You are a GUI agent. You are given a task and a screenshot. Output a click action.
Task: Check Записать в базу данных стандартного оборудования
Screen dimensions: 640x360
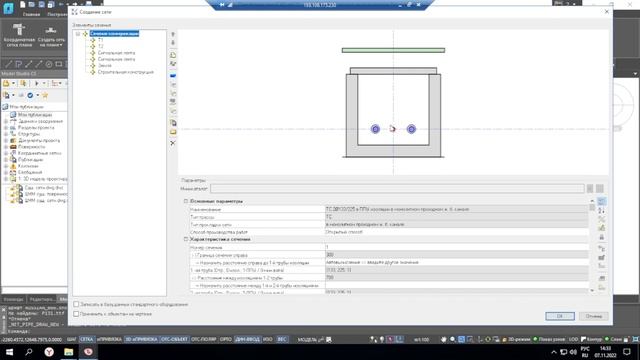(x=76, y=304)
